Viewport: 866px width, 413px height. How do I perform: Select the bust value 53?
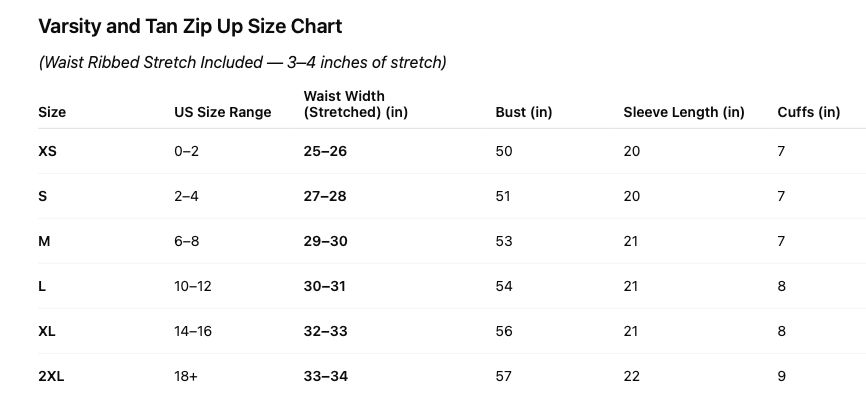504,241
